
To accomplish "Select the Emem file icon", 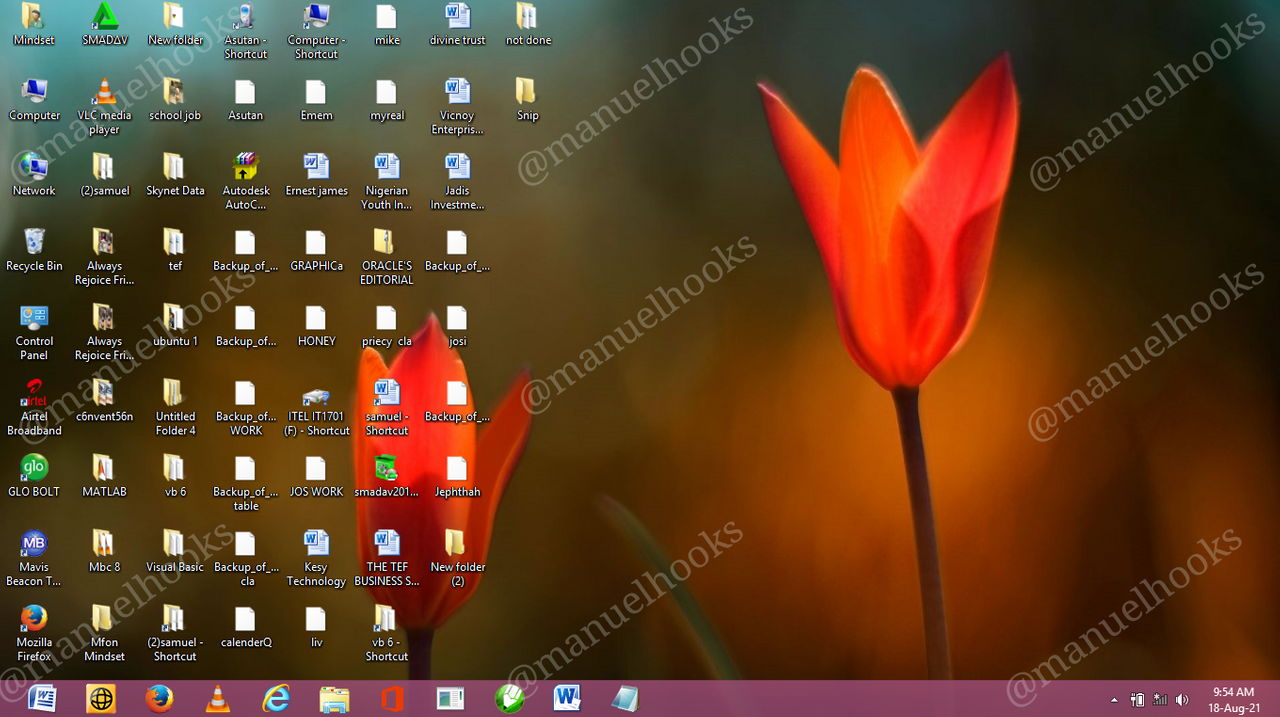I will click(x=316, y=99).
